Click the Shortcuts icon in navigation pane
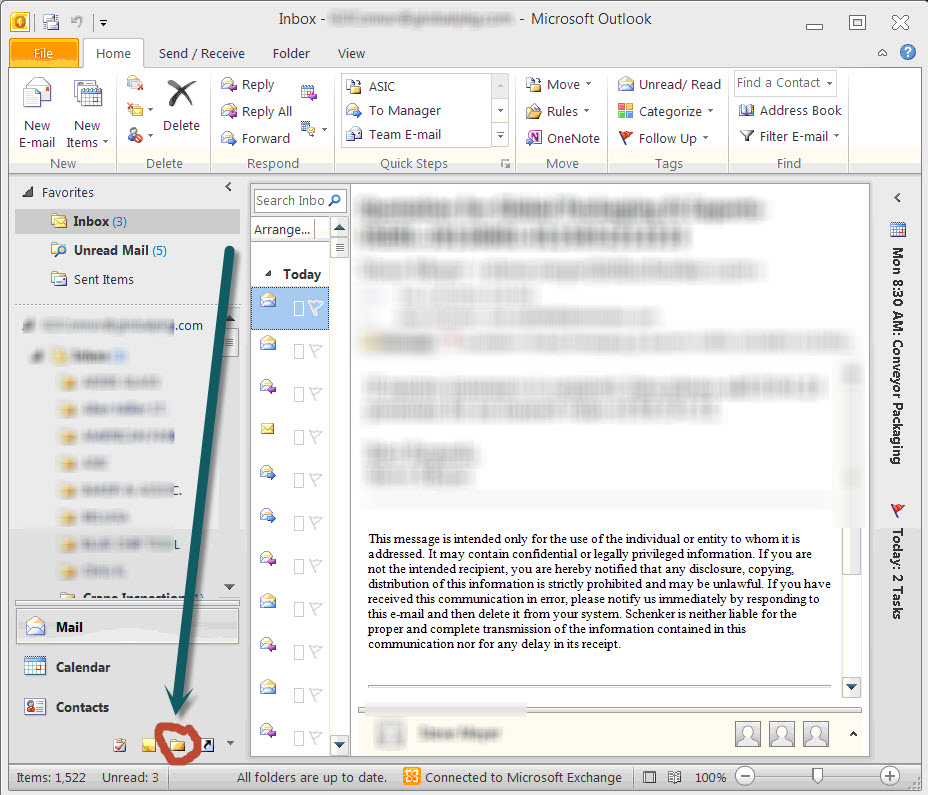Viewport: 928px width, 795px height. 206,744
